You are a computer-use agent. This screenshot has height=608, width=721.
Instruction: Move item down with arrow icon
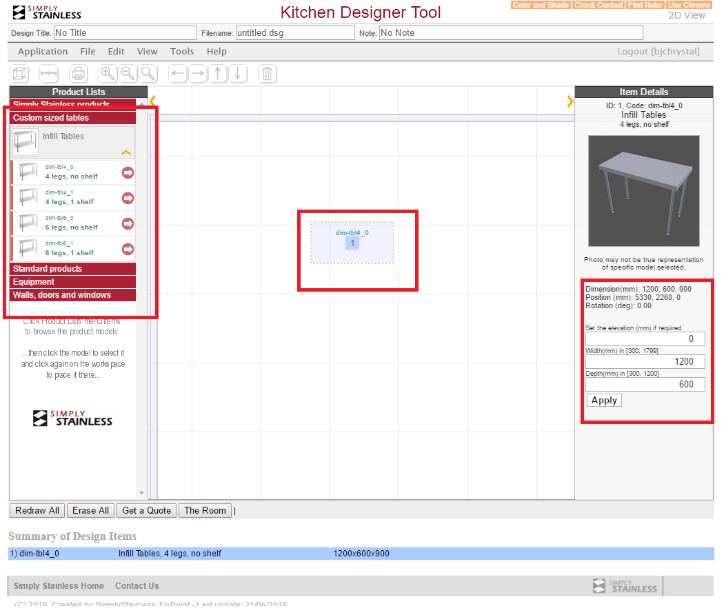(238, 74)
